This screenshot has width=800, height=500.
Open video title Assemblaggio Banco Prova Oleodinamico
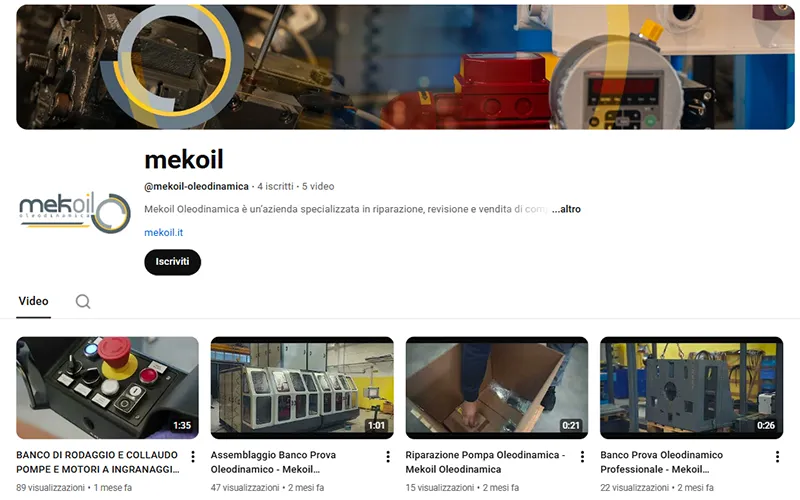(273, 462)
